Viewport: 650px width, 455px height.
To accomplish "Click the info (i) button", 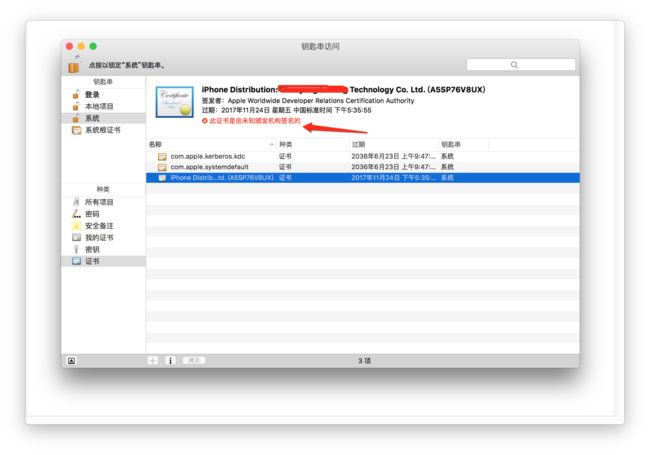I will (x=170, y=361).
